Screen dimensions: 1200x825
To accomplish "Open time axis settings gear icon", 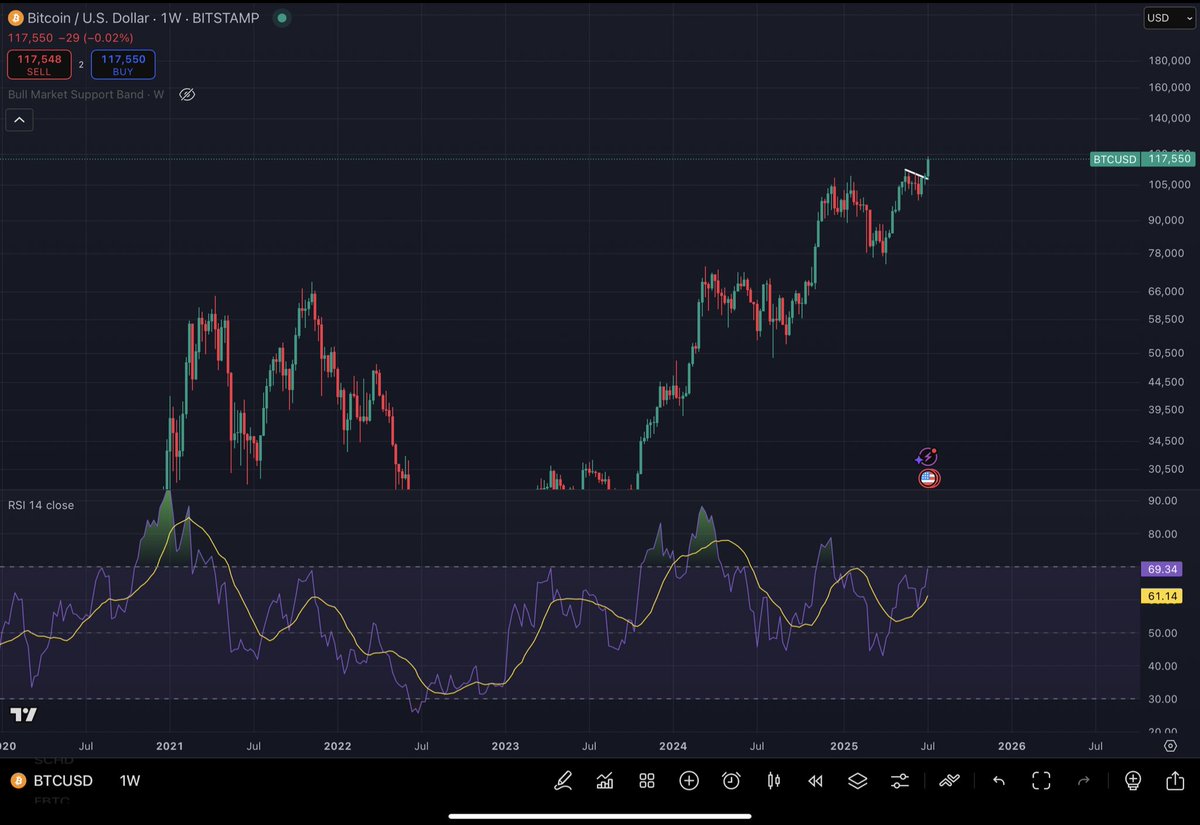I will [1169, 745].
